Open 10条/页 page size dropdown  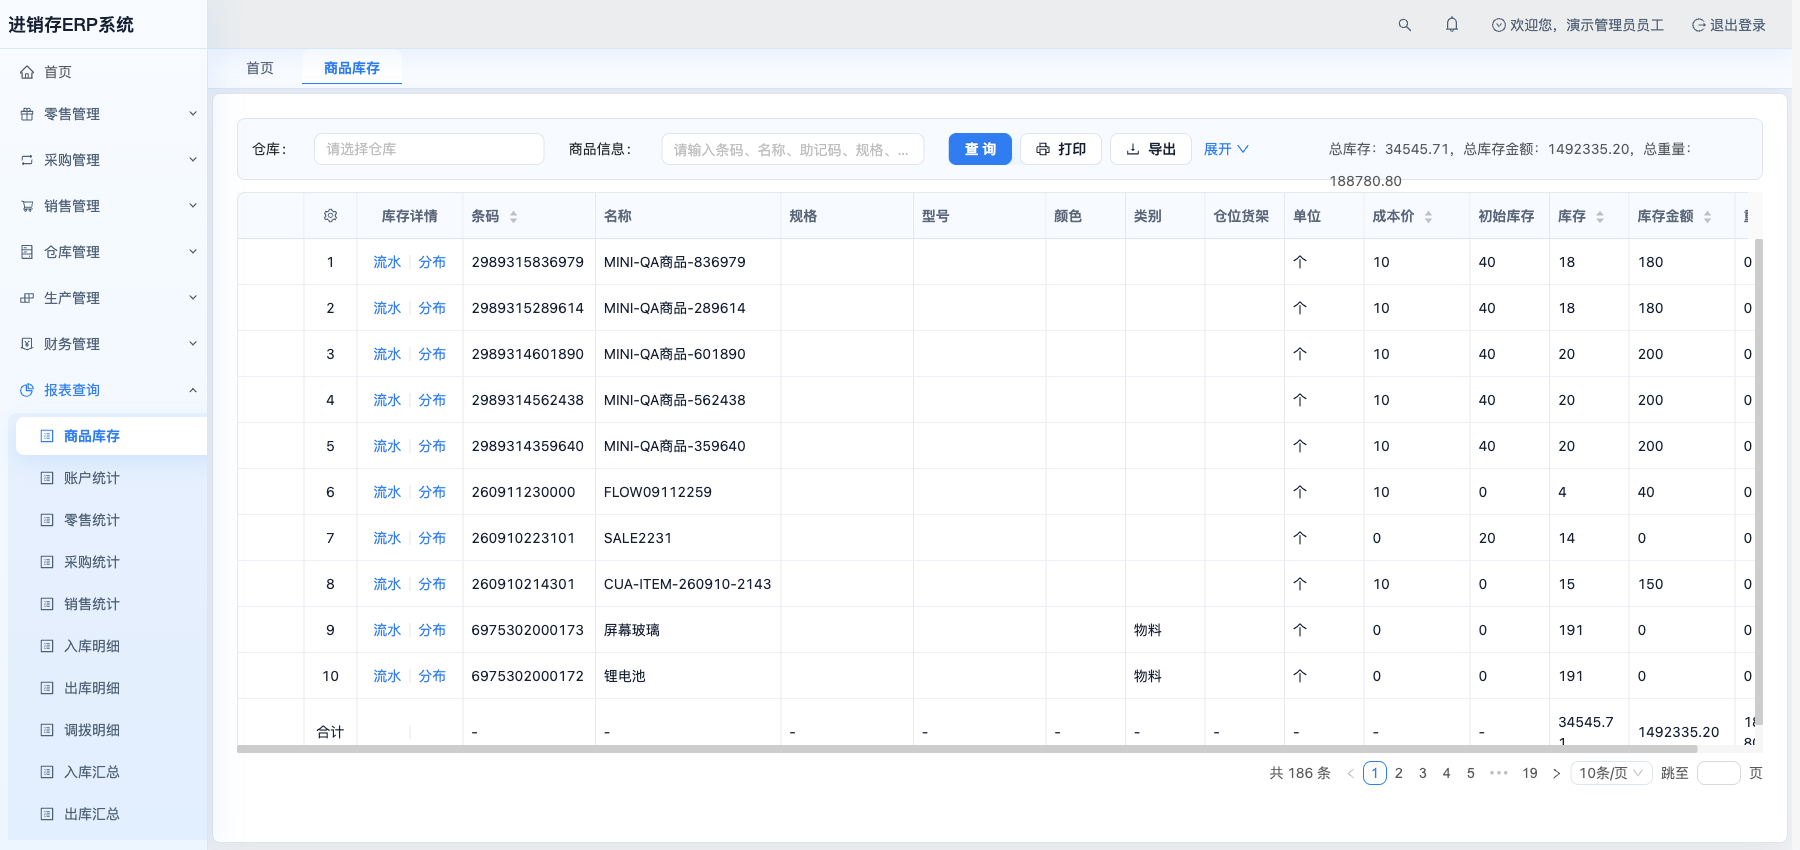(1611, 773)
